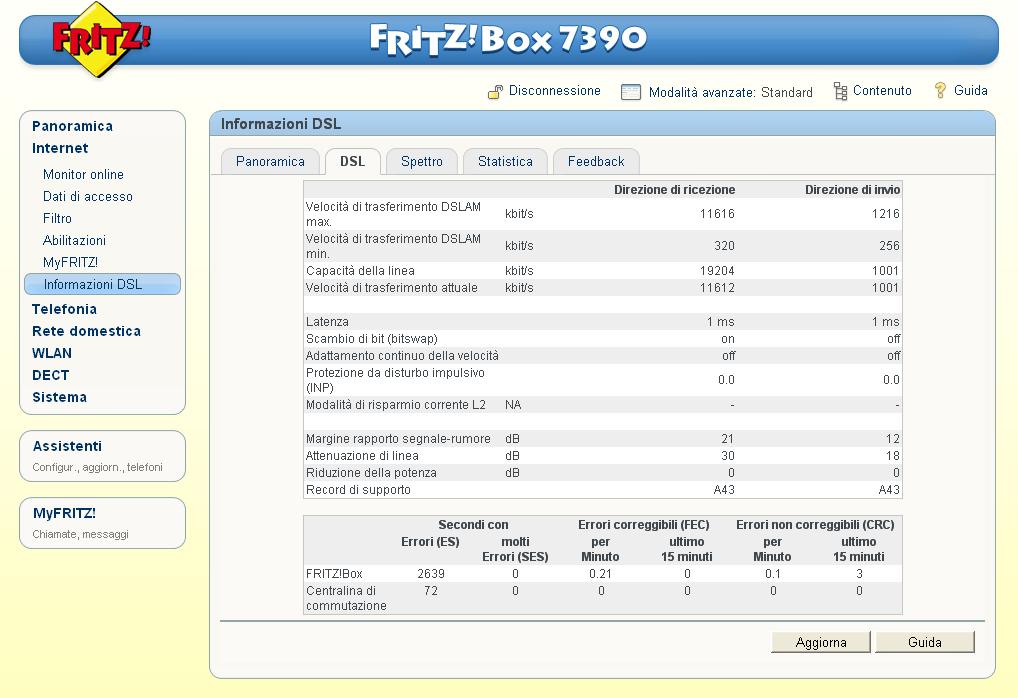The height and width of the screenshot is (698, 1018).
Task: Select MyFRITZ! under Internet menu
Action: (70, 262)
